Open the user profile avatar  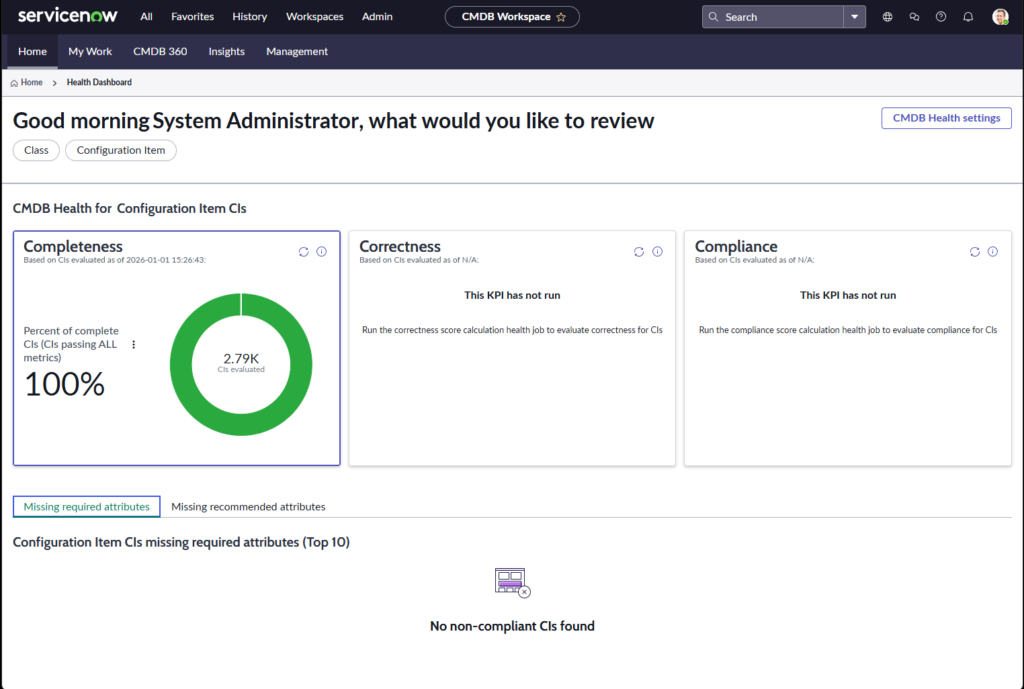tap(1000, 17)
